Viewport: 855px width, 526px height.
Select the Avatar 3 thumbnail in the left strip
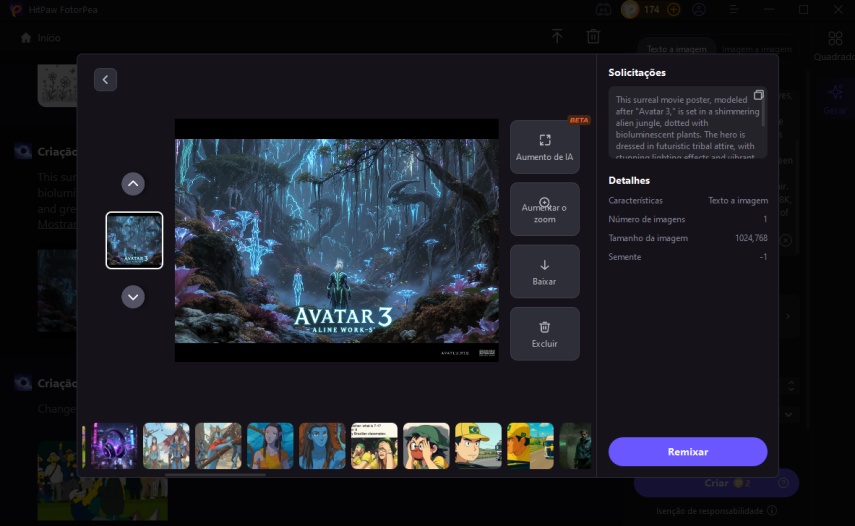coord(134,240)
